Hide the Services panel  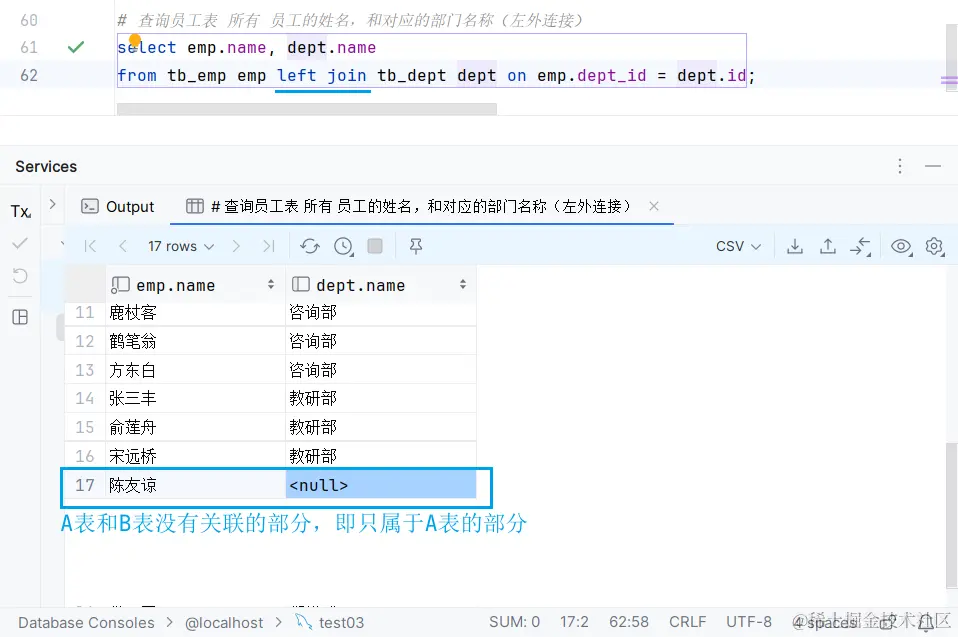[933, 166]
